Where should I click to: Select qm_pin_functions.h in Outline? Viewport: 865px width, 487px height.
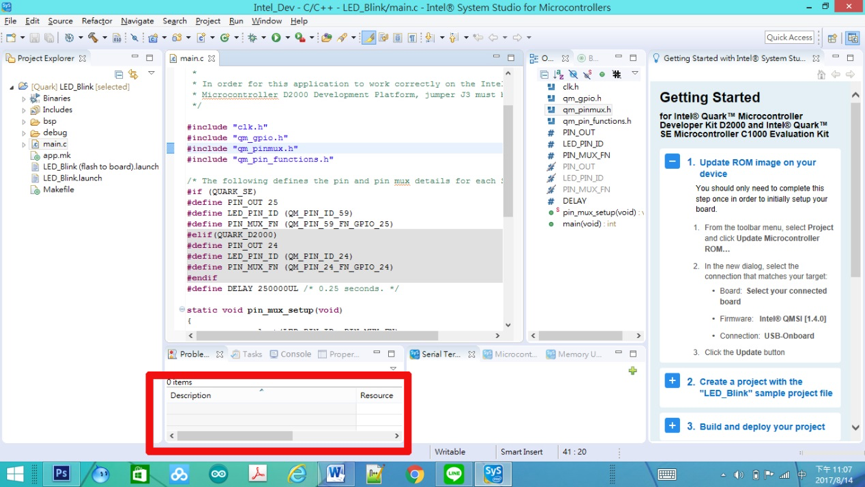click(596, 121)
